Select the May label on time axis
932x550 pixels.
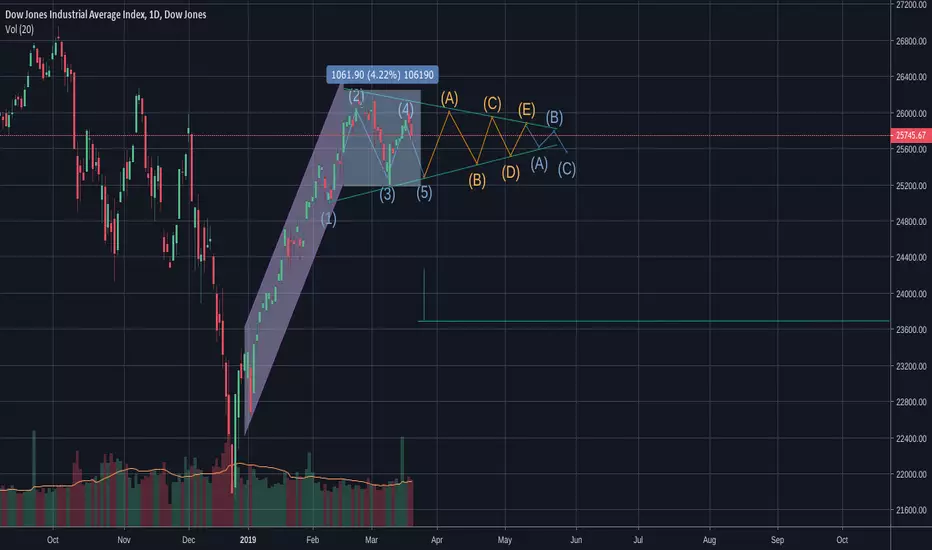pos(505,540)
